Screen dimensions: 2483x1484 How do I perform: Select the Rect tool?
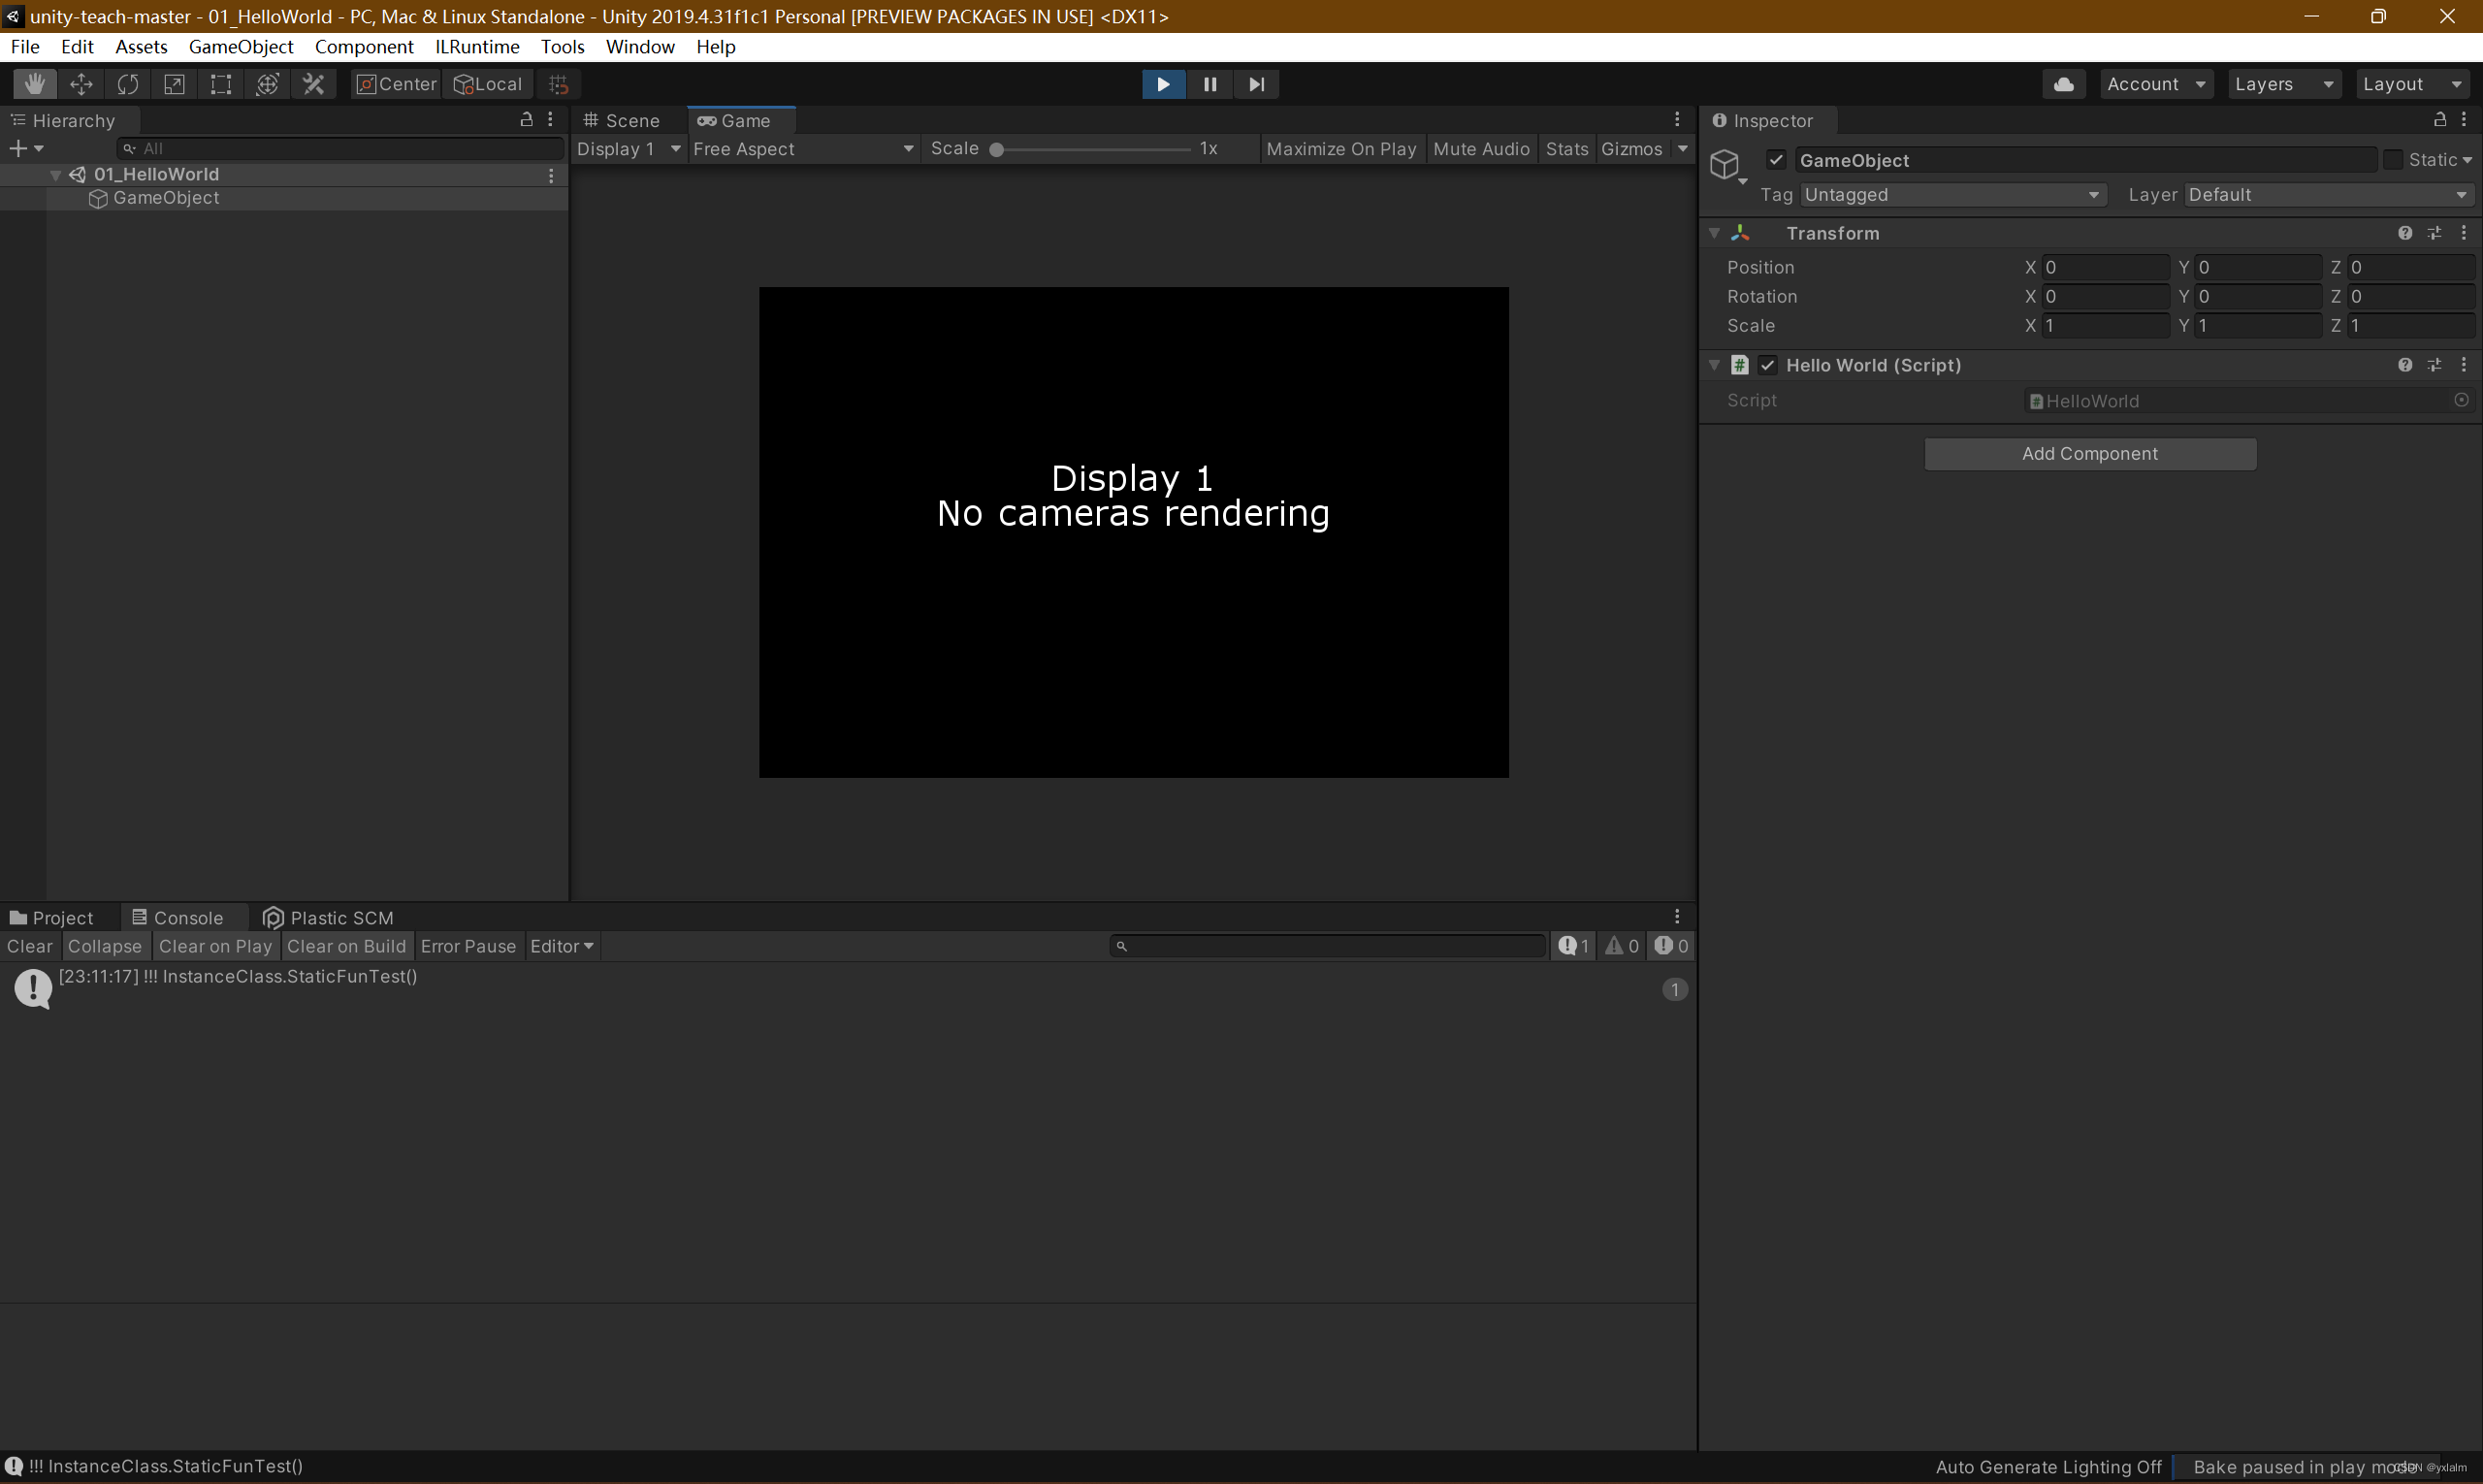pyautogui.click(x=220, y=84)
